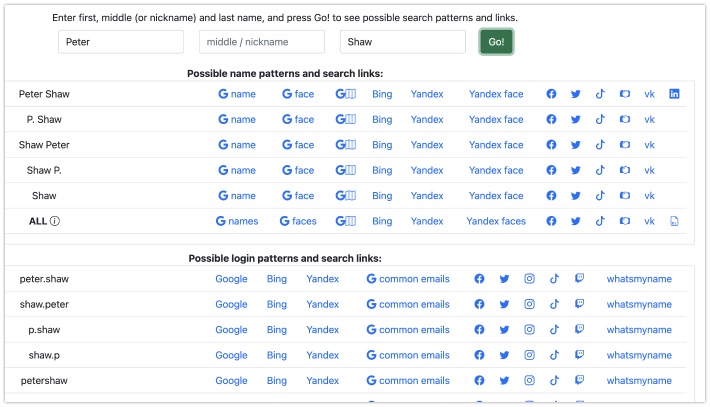
Task: Select the 'Shaw Peter' name pattern text
Action: click(x=44, y=145)
